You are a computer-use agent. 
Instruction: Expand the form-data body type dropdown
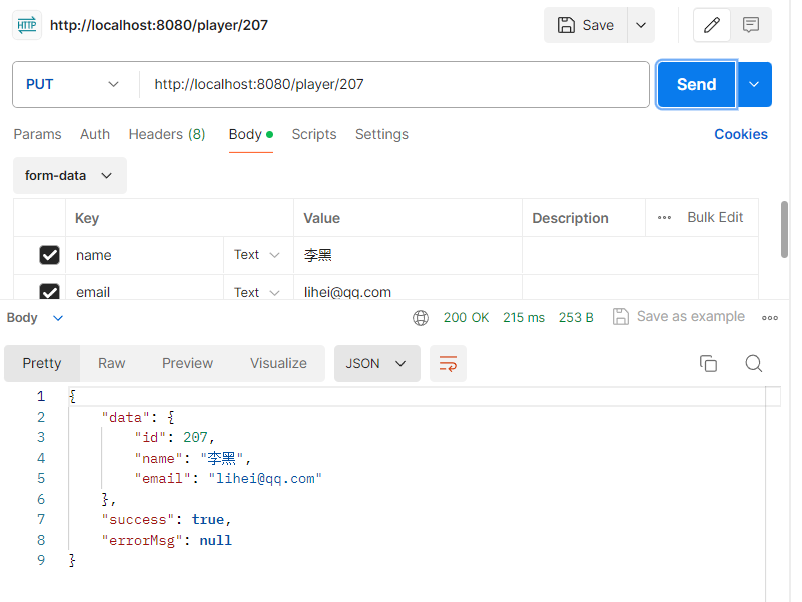coord(70,175)
